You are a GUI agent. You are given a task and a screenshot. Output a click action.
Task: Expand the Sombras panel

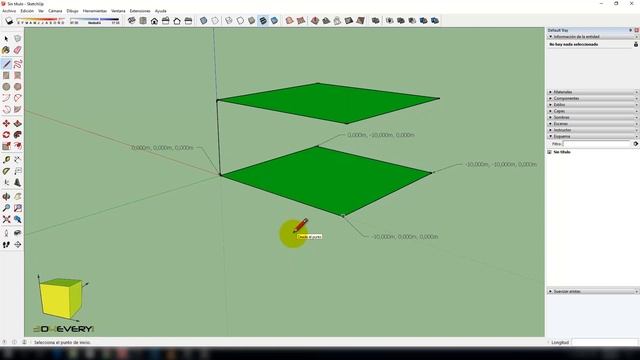coord(593,117)
